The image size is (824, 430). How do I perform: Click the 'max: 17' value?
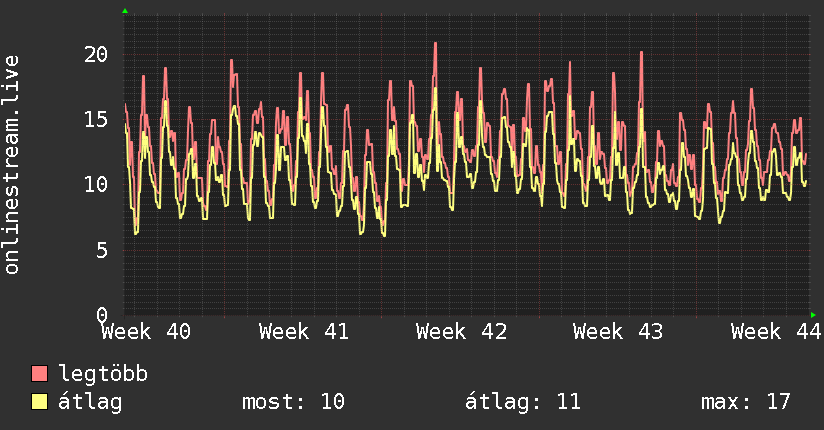click(746, 402)
